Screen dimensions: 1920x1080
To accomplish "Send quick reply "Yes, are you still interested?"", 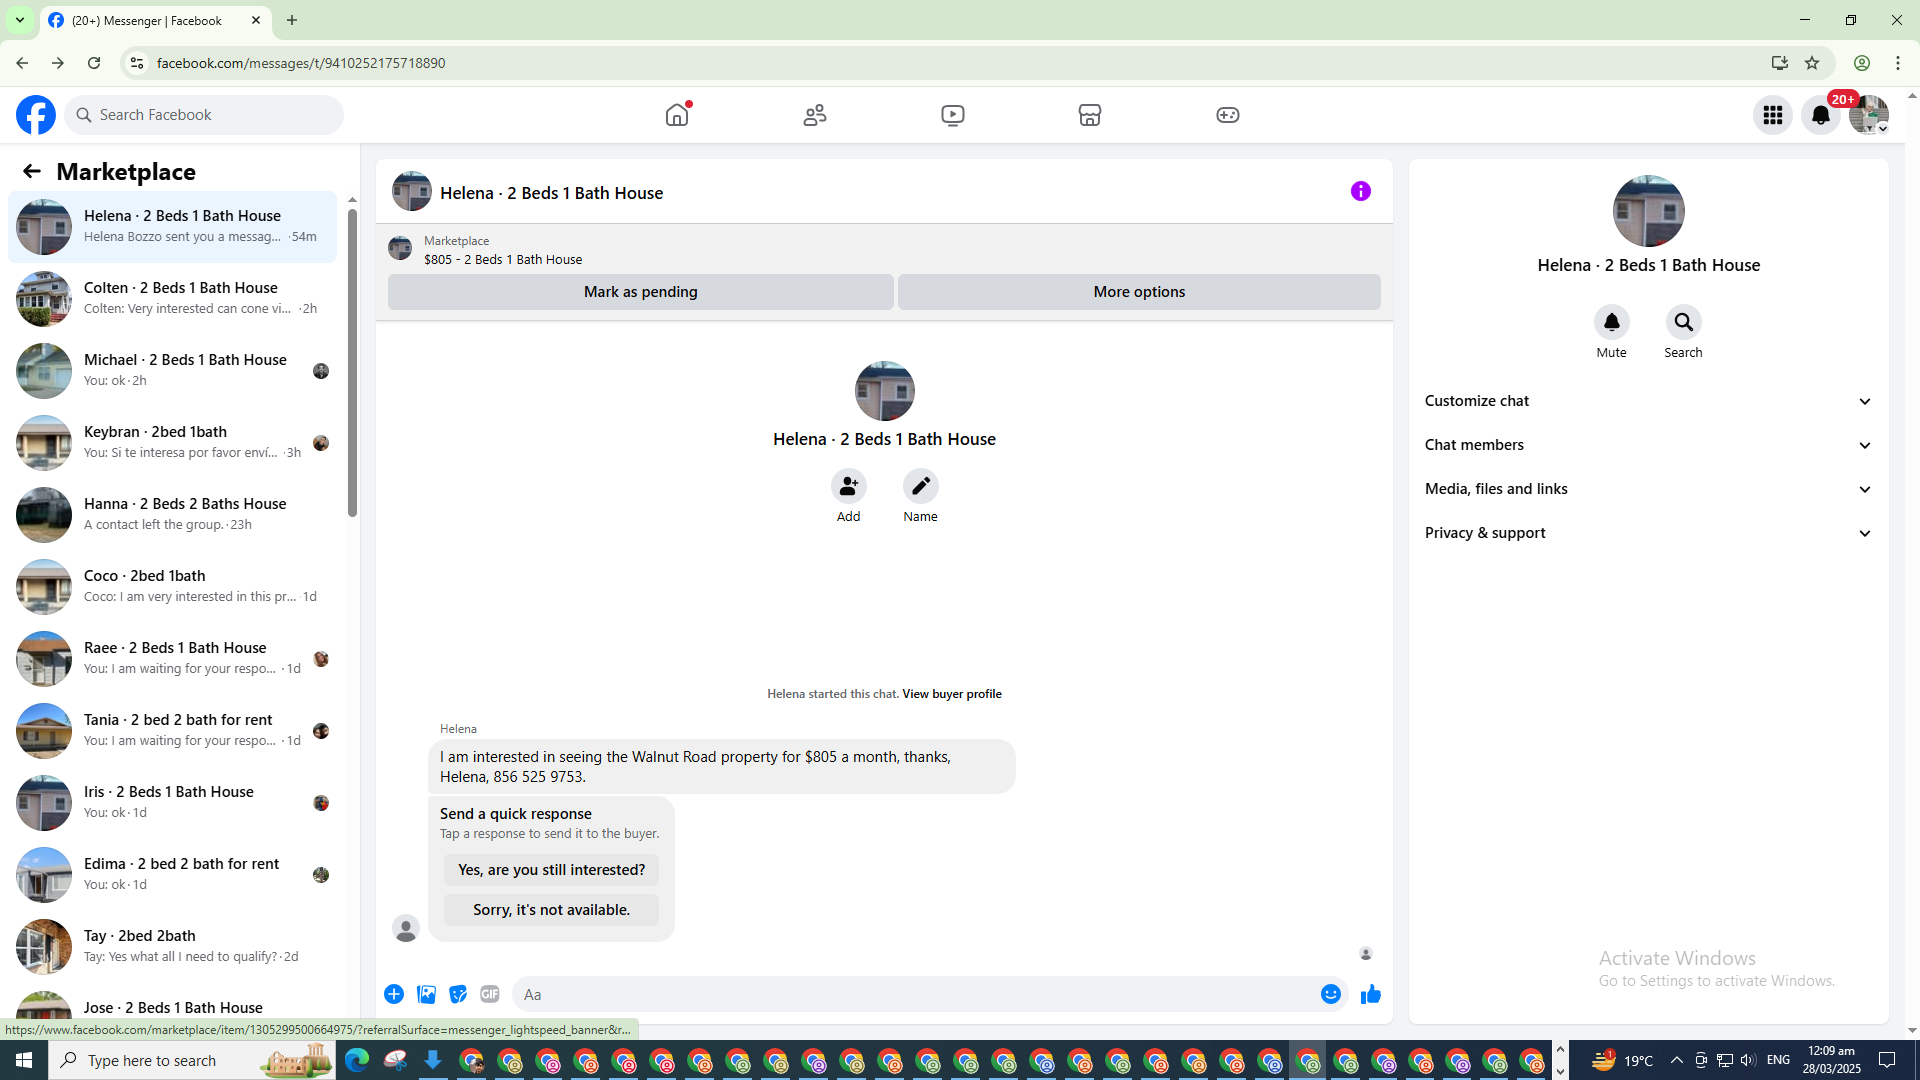I will pos(552,870).
